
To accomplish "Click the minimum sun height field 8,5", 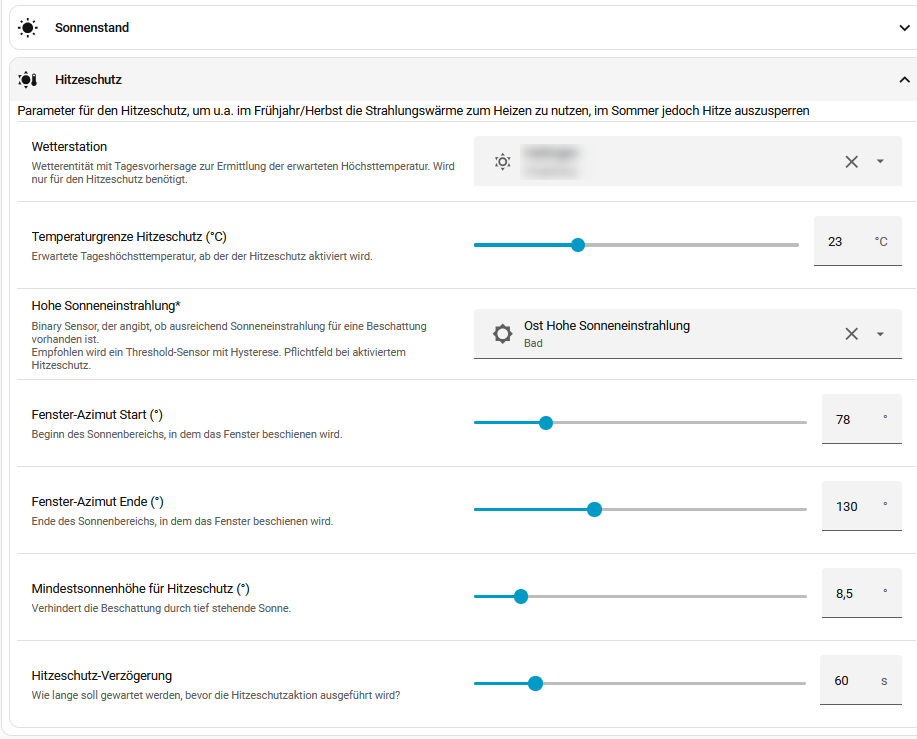I will pos(861,593).
